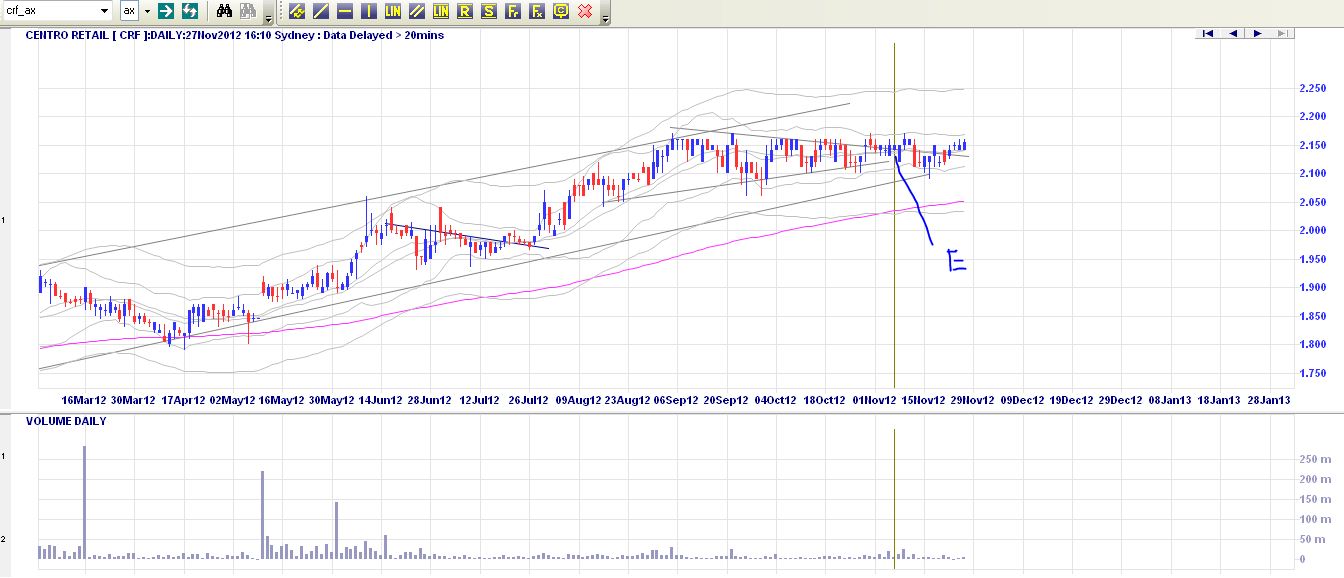Select the horizontal line tool
Screen dimensions: 1344x578
click(345, 12)
